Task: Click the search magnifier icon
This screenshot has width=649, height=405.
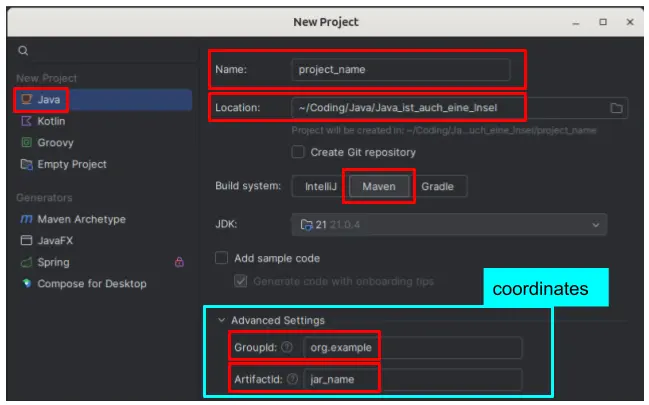Action: point(23,51)
